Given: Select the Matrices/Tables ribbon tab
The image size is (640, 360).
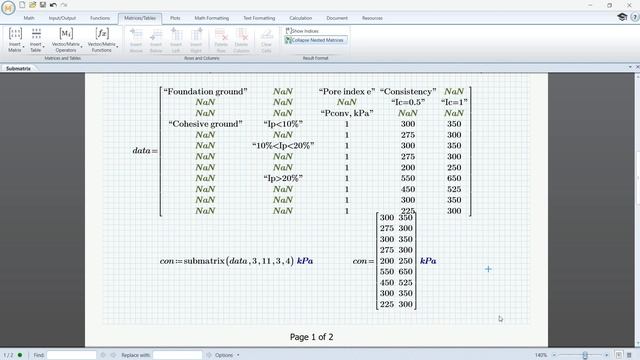Looking at the screenshot, I should coord(140,18).
